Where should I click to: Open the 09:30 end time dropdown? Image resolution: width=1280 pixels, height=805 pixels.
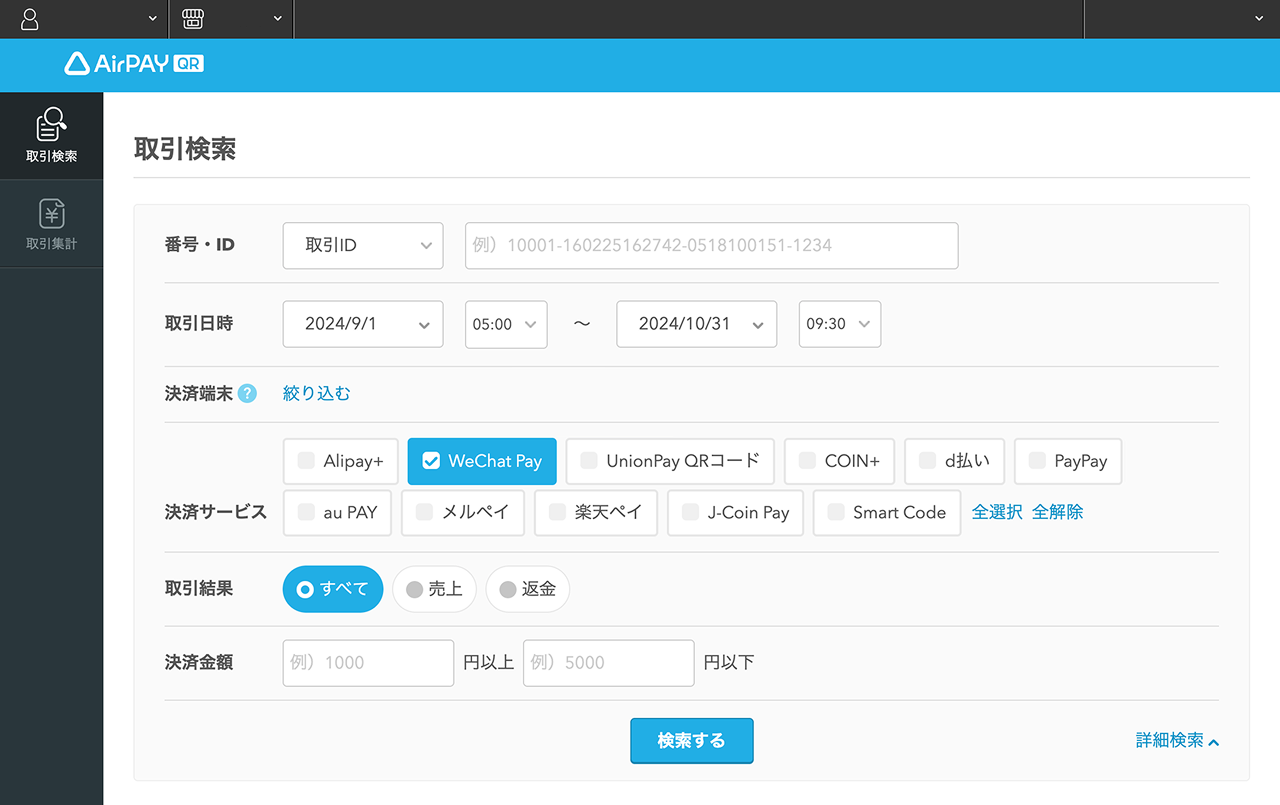click(x=840, y=324)
